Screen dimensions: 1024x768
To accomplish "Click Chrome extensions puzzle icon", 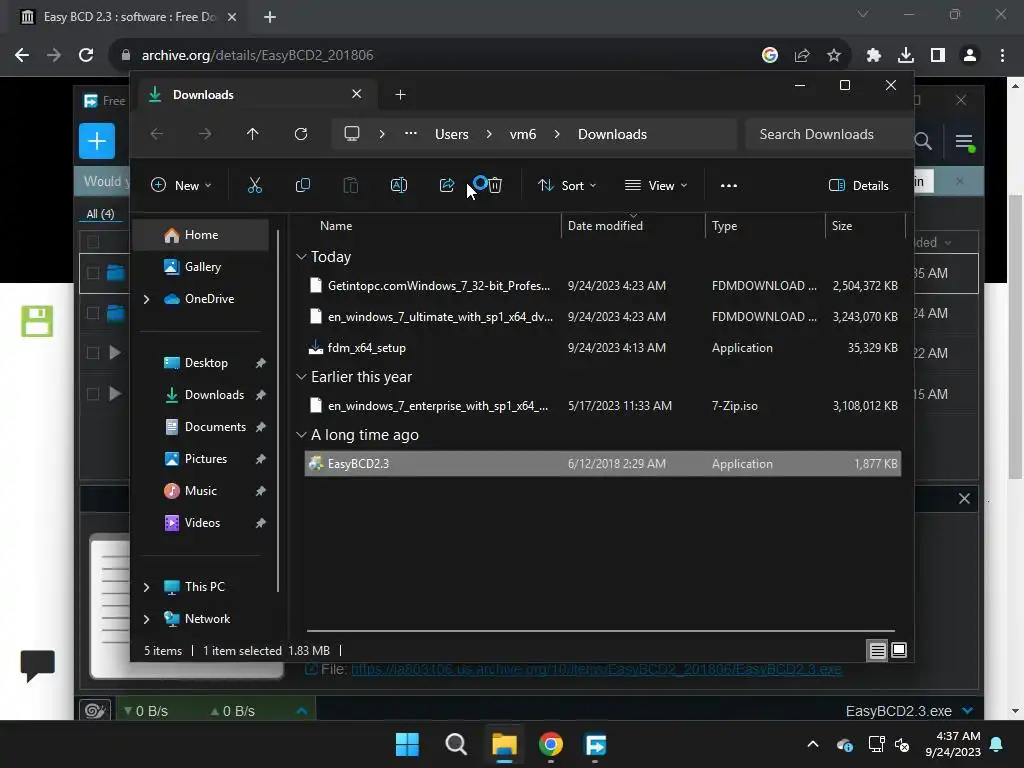I will tap(873, 56).
